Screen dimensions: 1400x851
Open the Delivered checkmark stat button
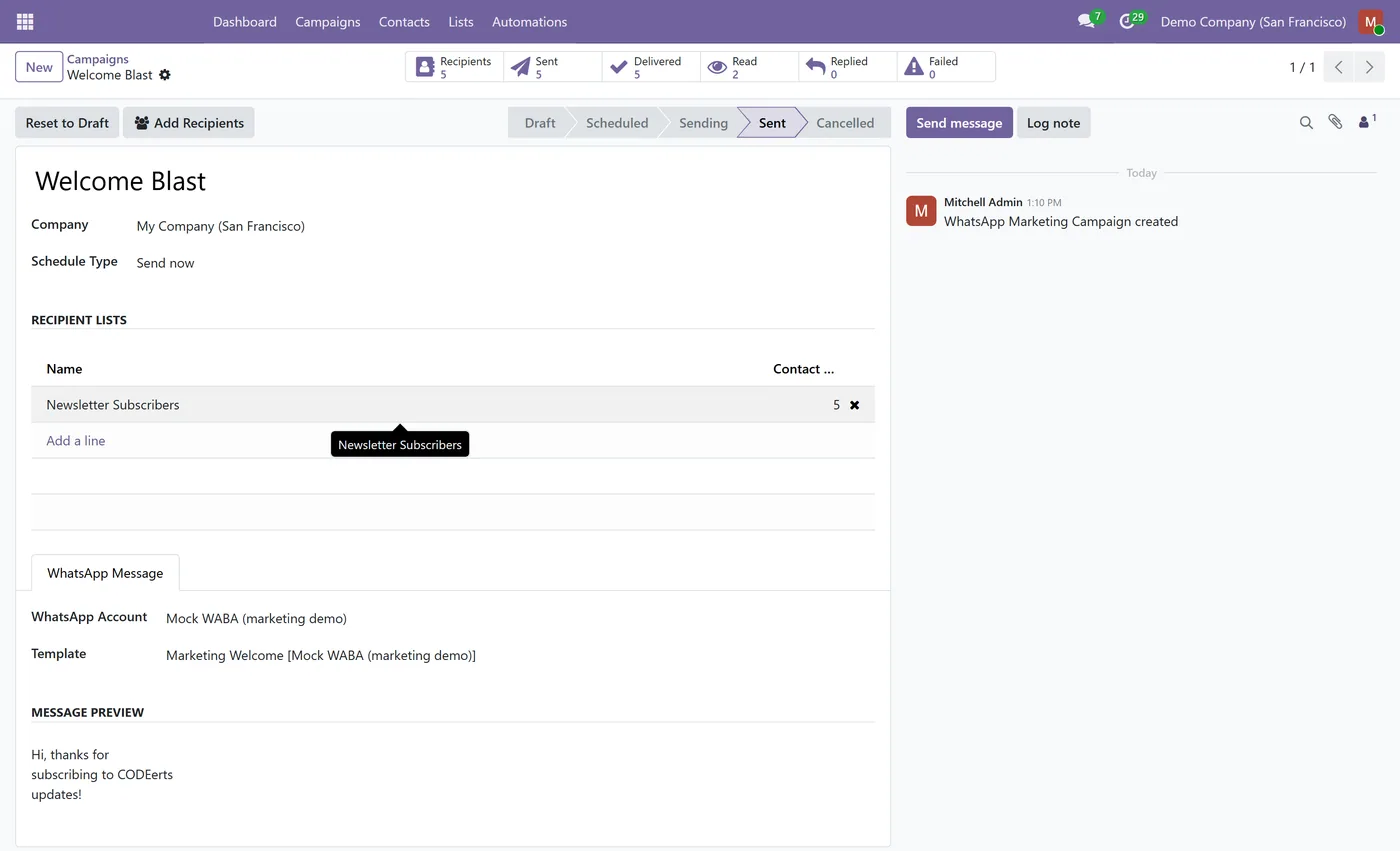pyautogui.click(x=650, y=67)
